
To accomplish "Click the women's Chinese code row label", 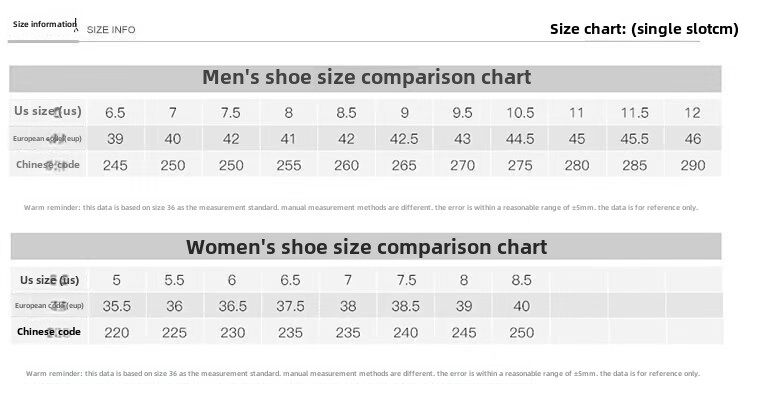I will coord(48,331).
